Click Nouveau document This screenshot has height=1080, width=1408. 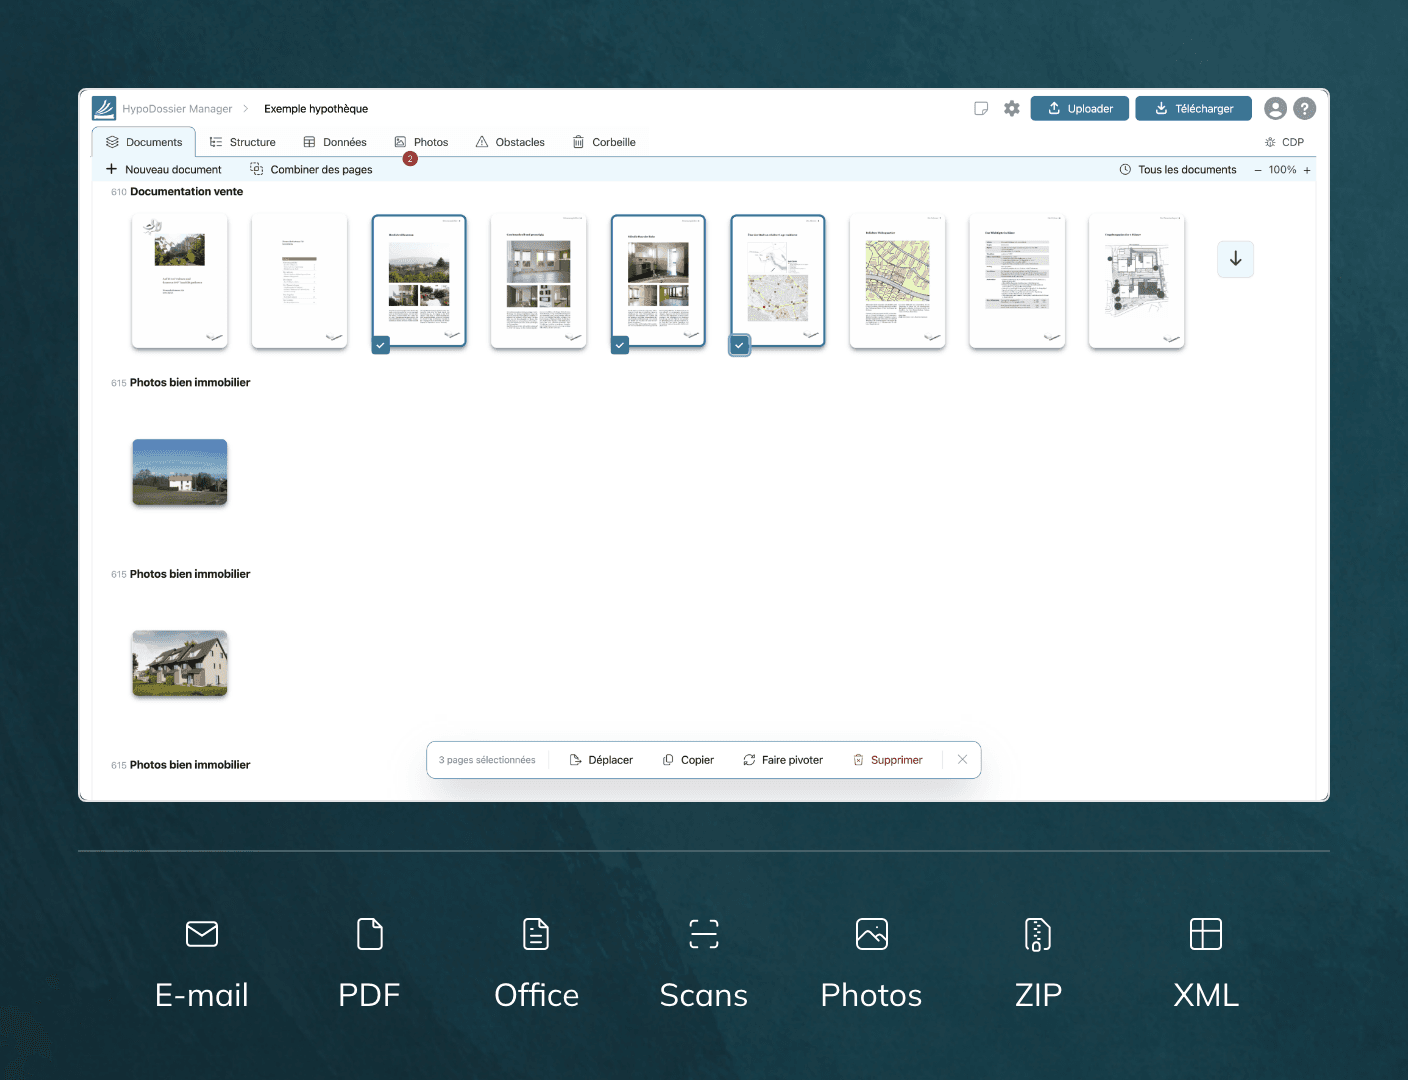pos(164,170)
